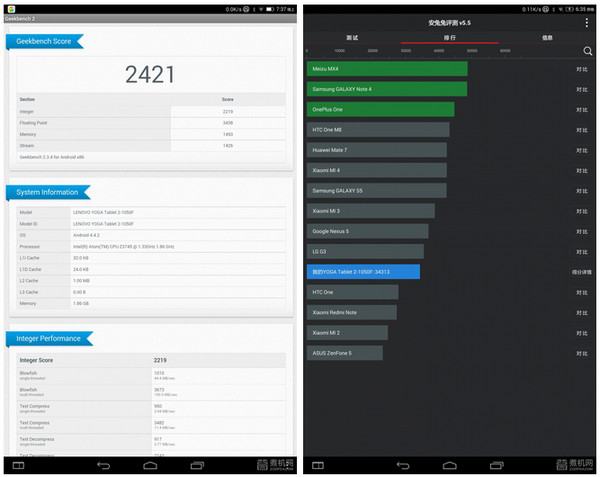The image size is (600, 477).
Task: Tap 对比 beside LG G3
Action: click(582, 252)
